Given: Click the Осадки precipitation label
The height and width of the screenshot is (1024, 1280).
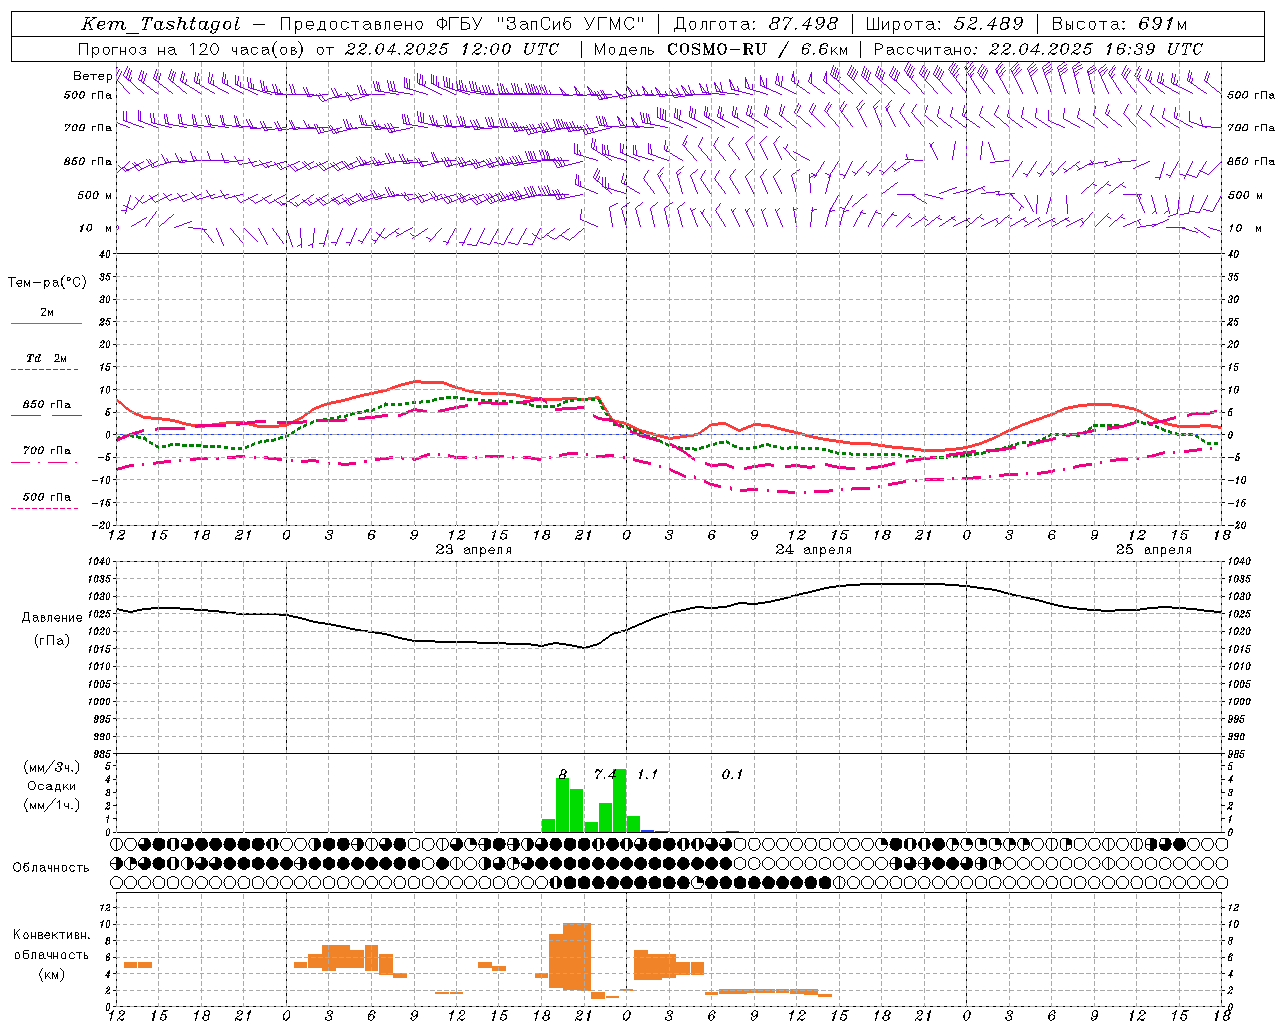Looking at the screenshot, I should 52,786.
